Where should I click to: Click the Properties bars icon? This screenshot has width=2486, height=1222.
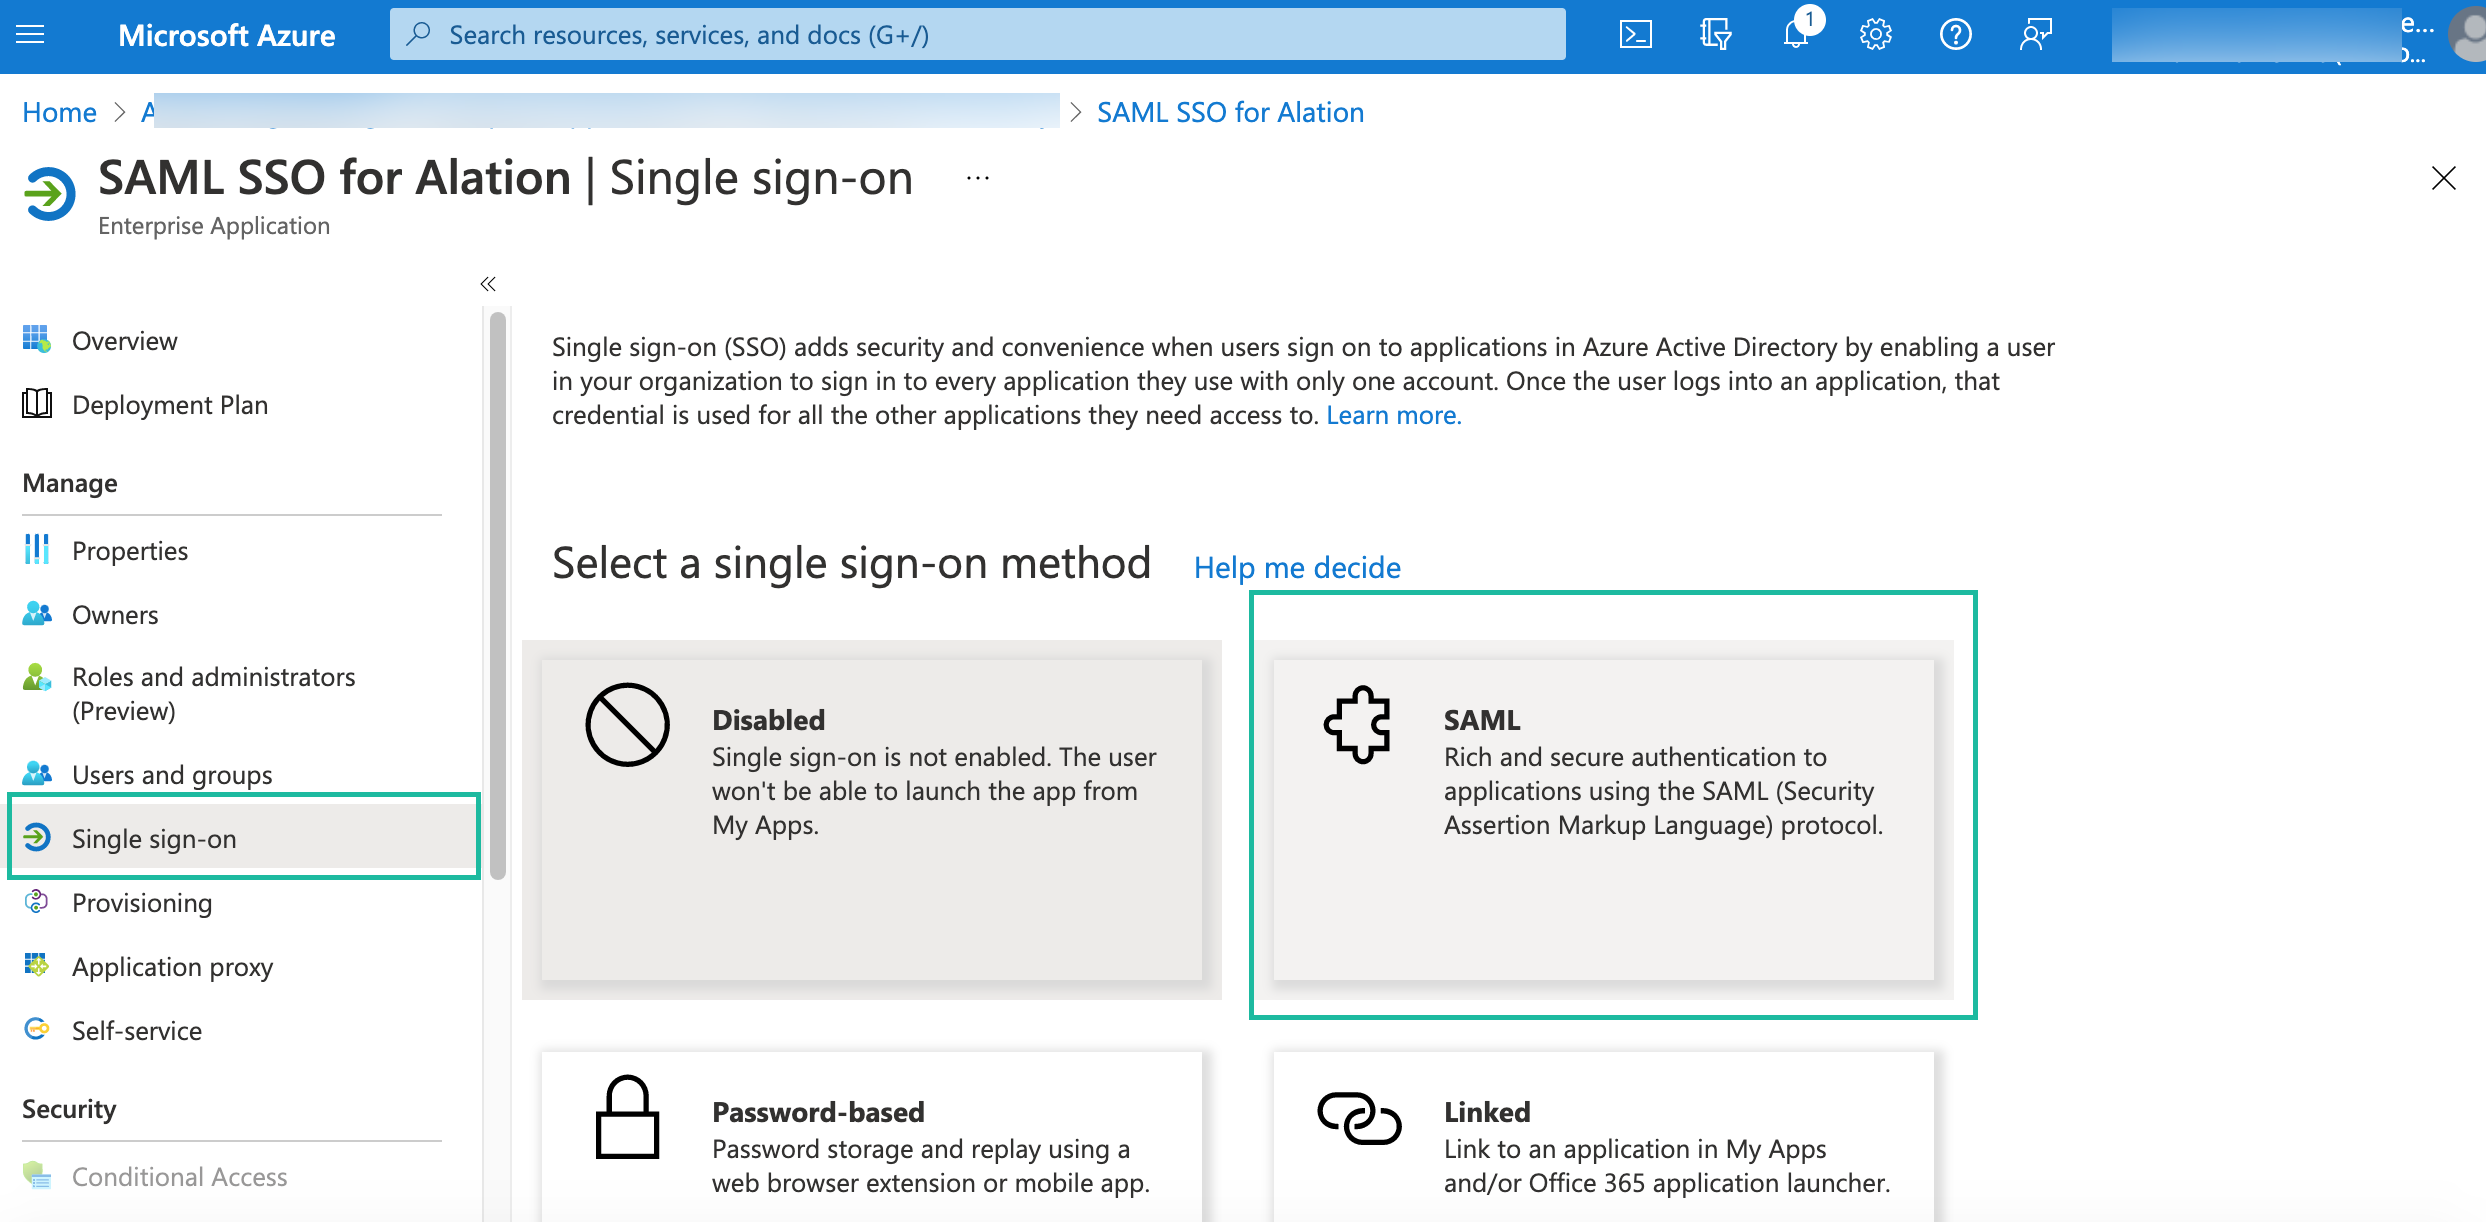[x=37, y=549]
